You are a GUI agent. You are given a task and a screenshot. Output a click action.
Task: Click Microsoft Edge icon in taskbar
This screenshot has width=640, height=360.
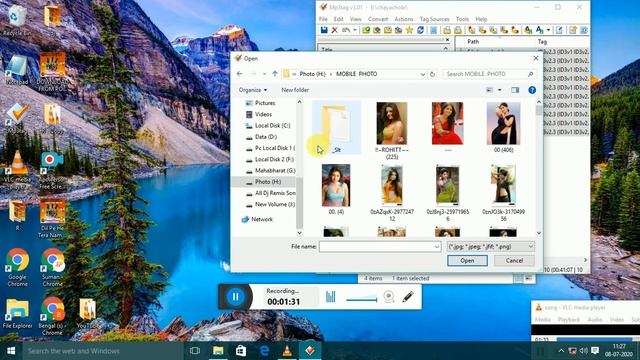(x=264, y=351)
